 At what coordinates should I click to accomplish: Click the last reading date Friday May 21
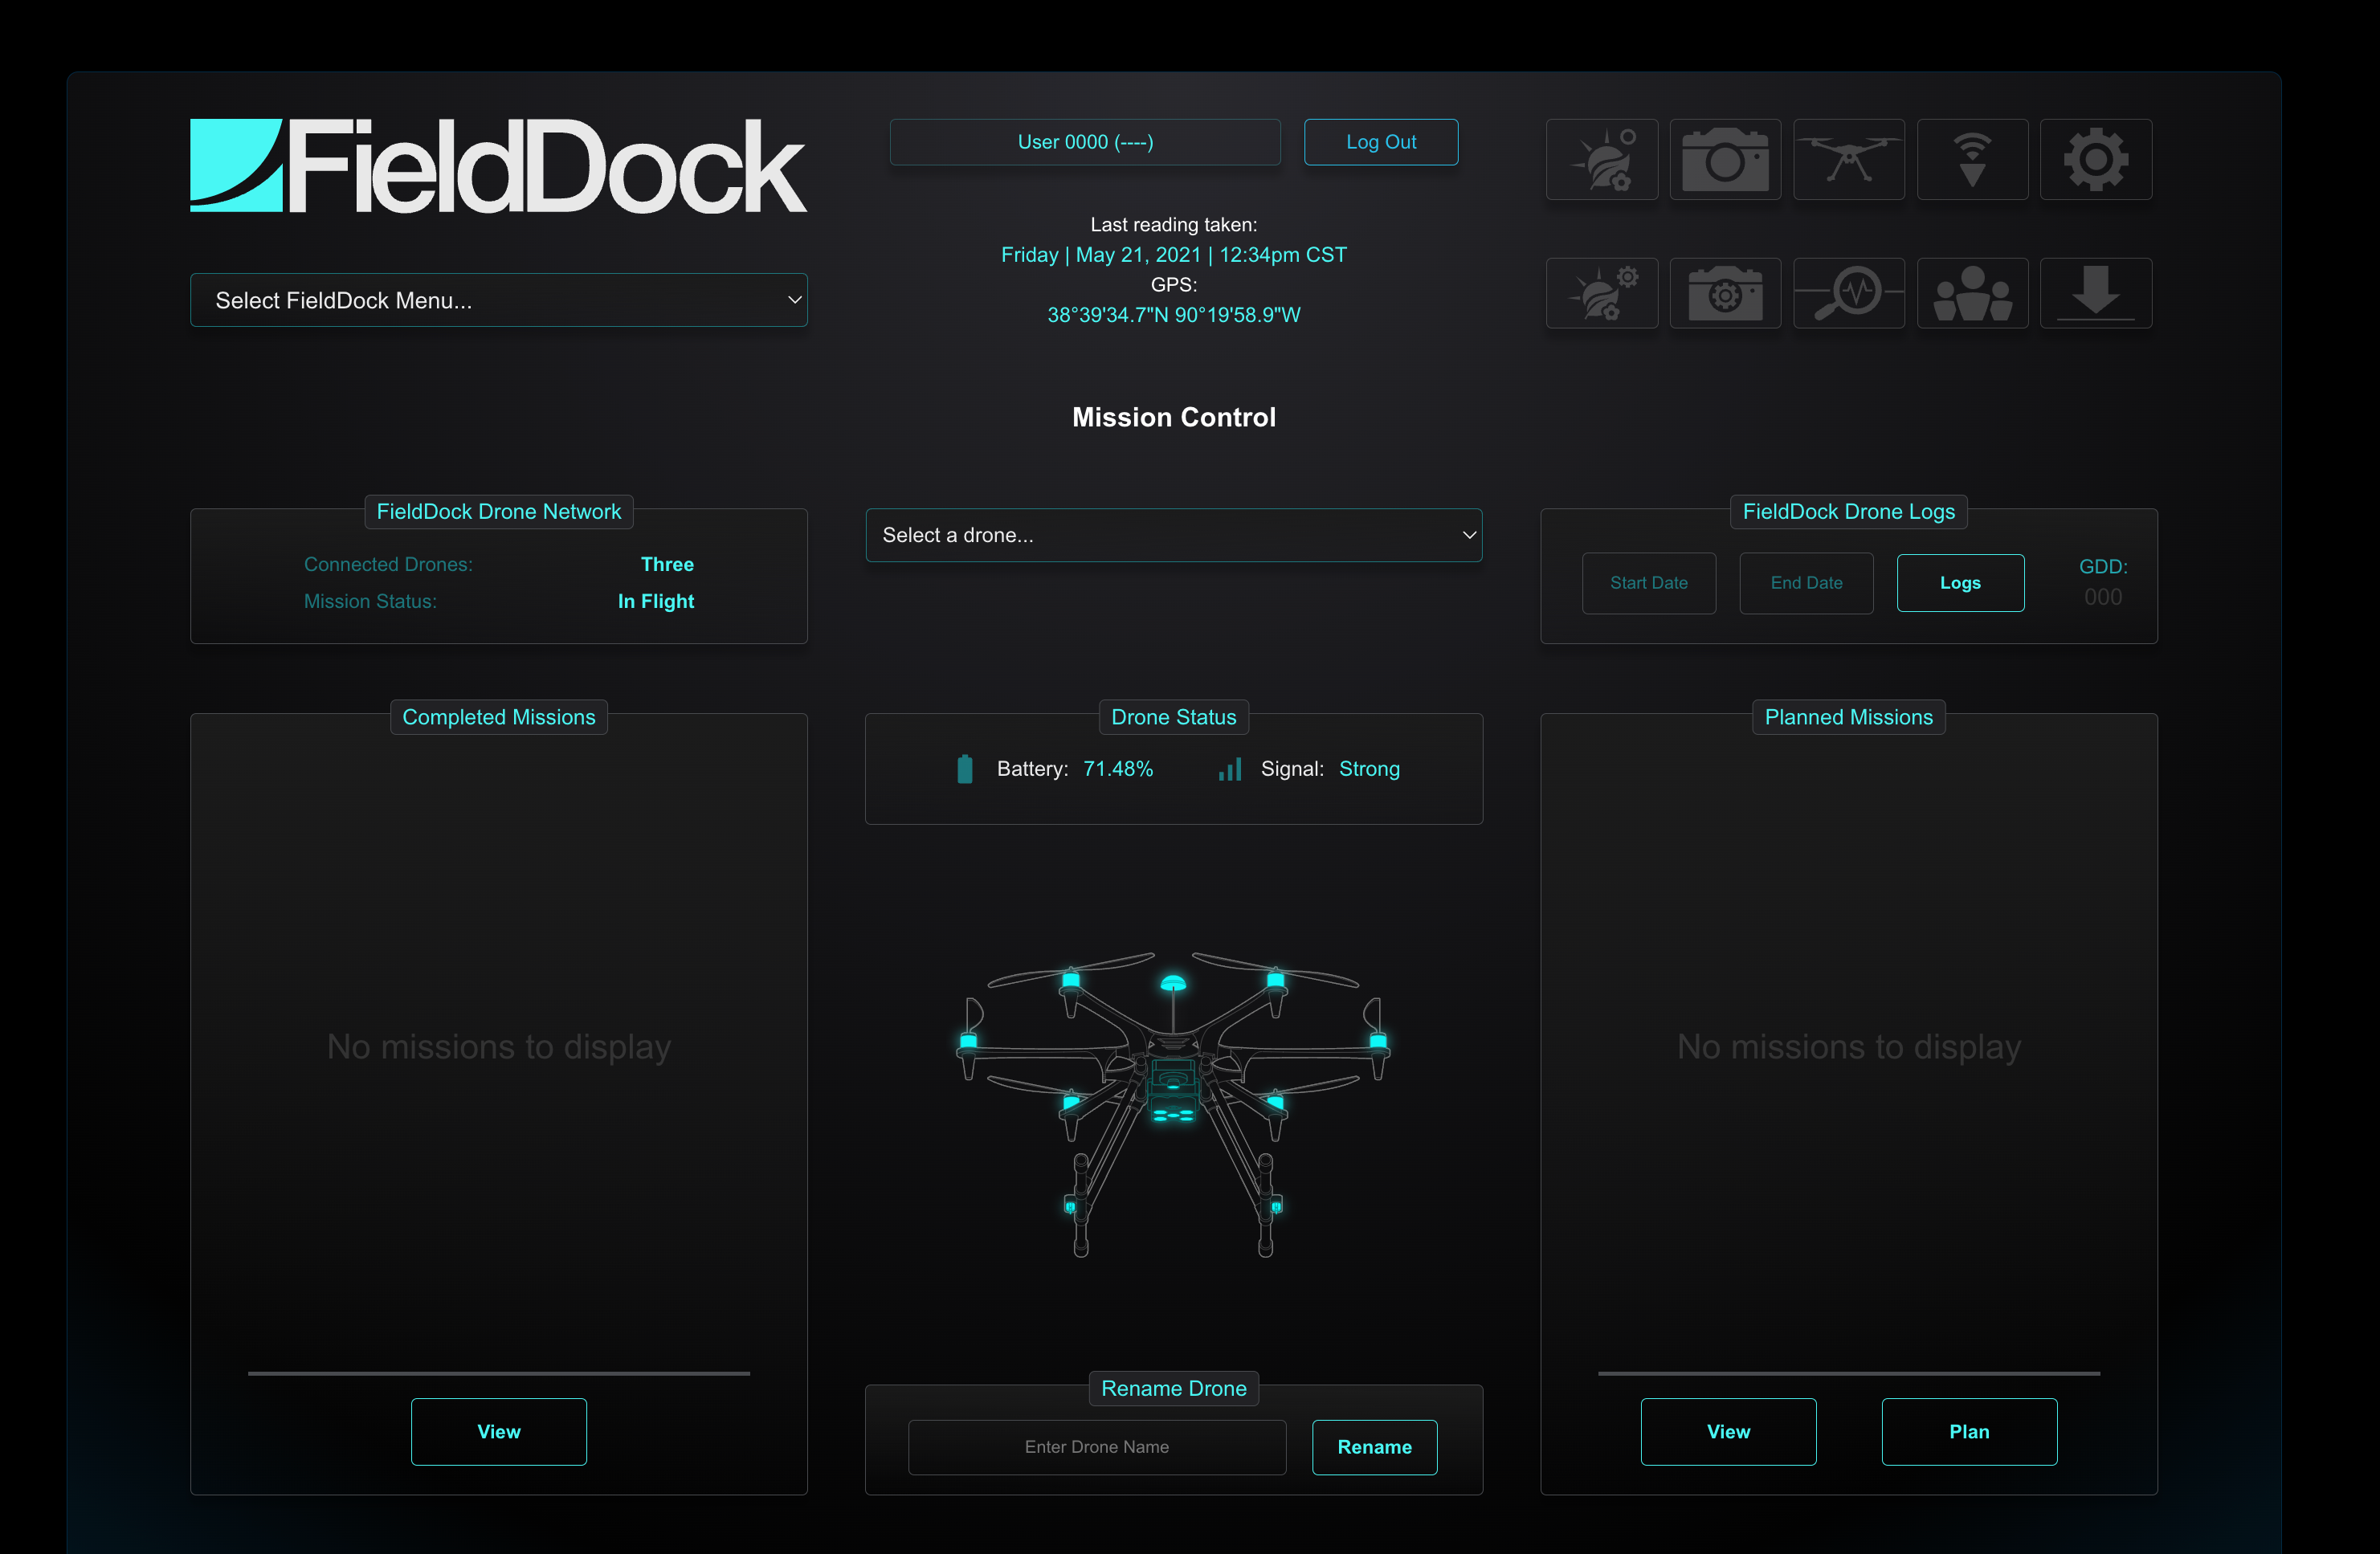click(x=1173, y=255)
